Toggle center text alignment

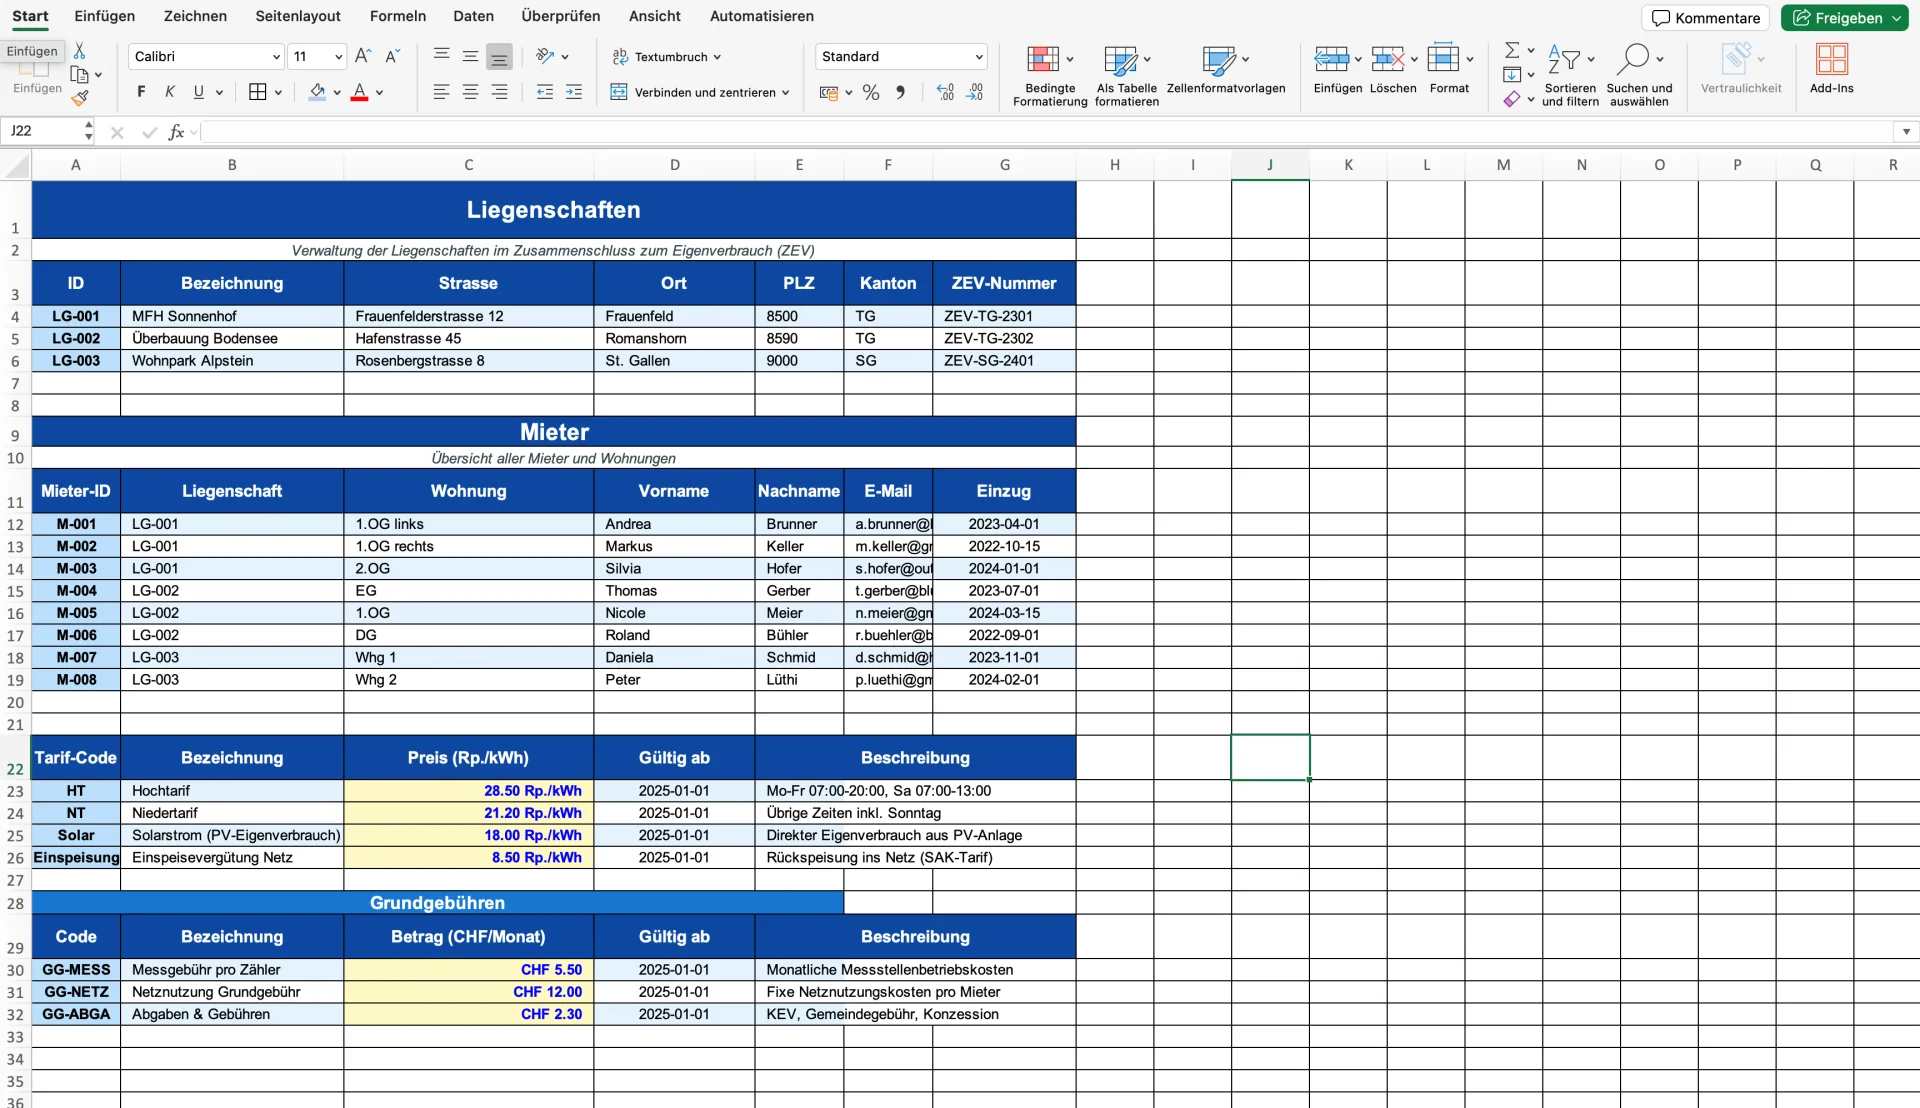[470, 92]
